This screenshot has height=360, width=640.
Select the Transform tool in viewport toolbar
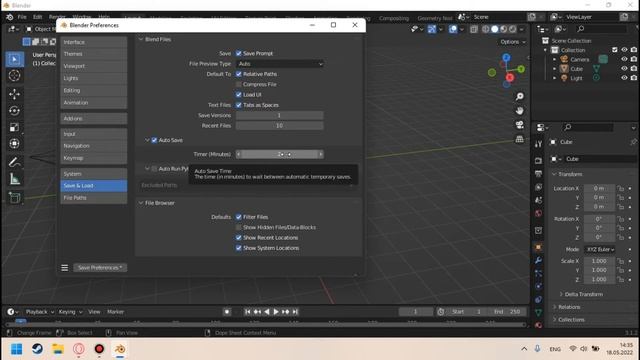14,144
